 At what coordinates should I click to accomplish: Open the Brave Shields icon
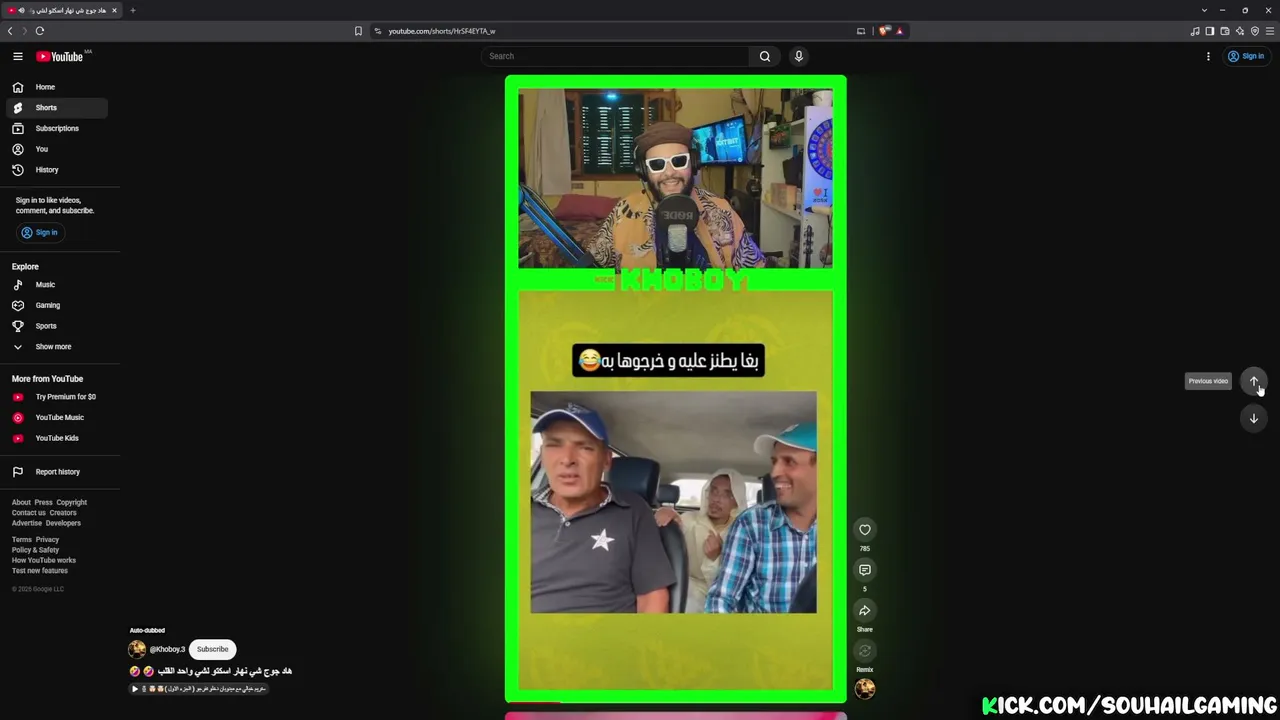[x=884, y=31]
